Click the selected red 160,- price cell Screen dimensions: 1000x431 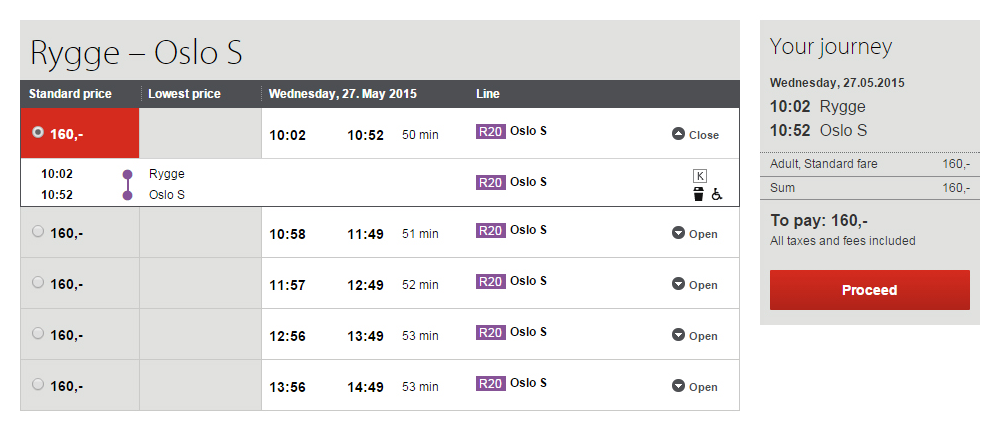point(80,133)
